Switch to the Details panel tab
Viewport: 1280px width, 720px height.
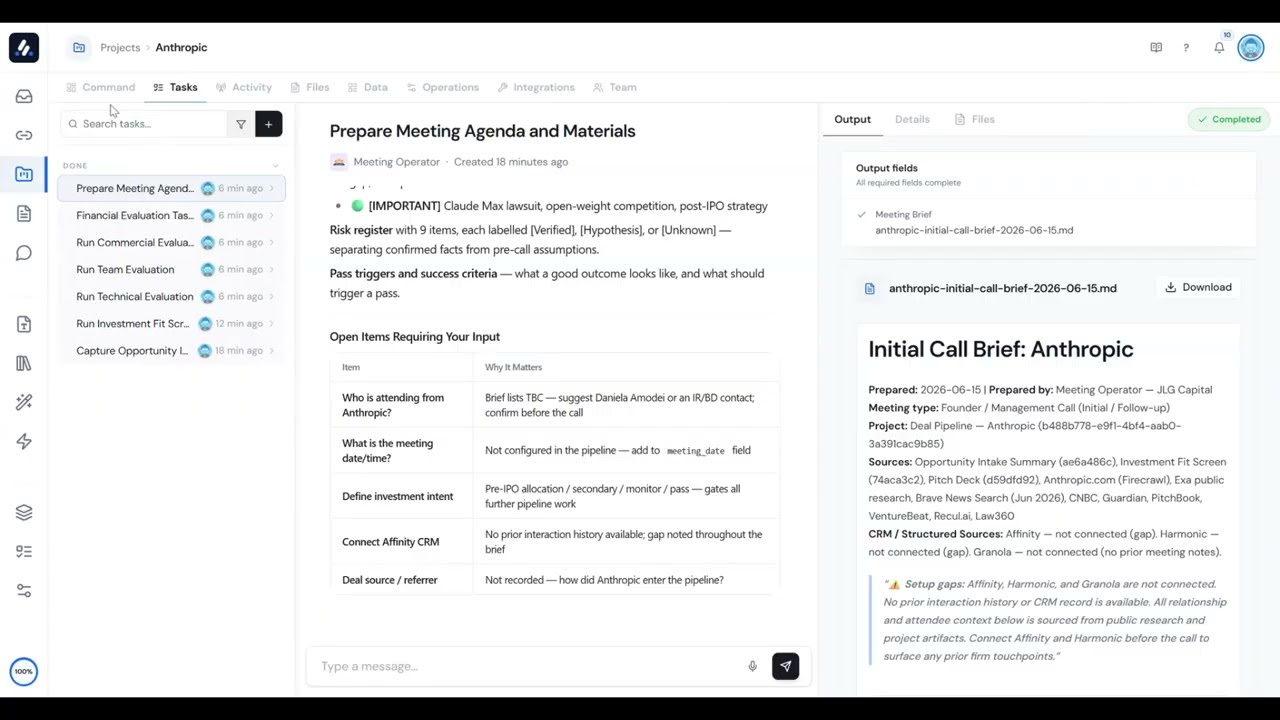(912, 119)
